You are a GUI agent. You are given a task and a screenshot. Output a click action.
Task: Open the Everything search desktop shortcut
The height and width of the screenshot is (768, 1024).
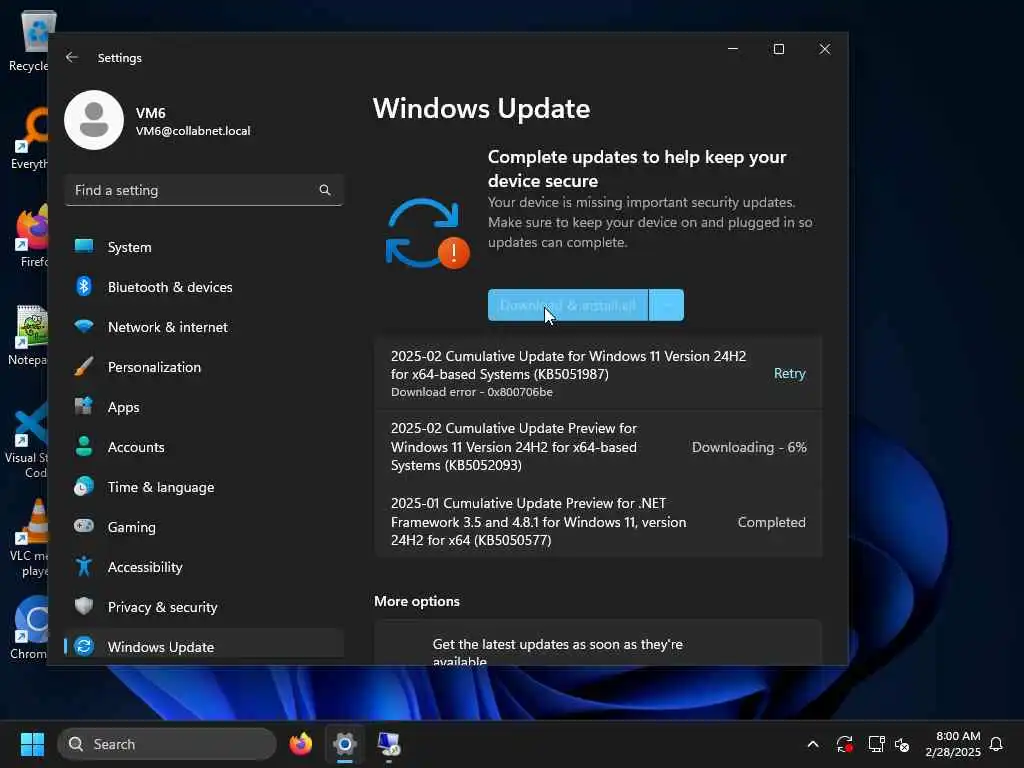point(29,138)
